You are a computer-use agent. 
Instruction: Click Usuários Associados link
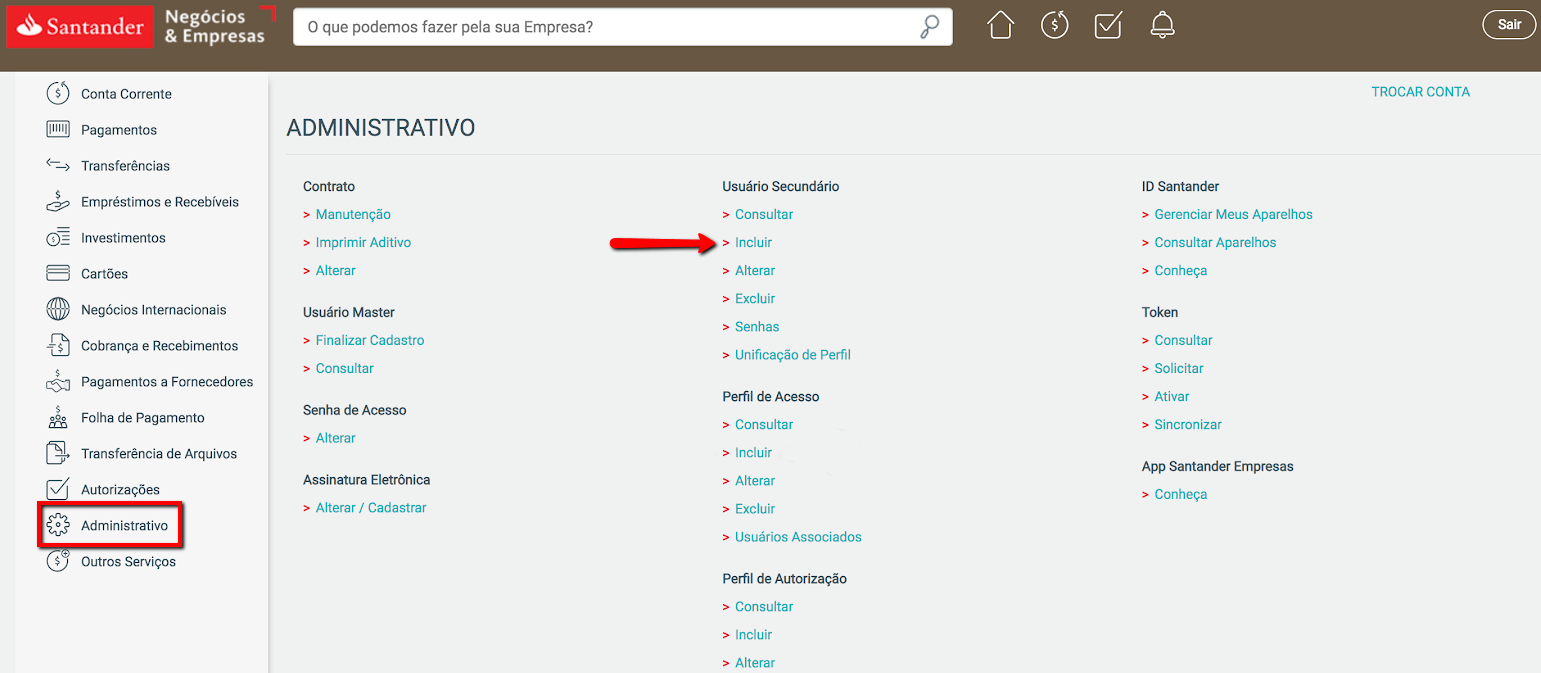(798, 536)
